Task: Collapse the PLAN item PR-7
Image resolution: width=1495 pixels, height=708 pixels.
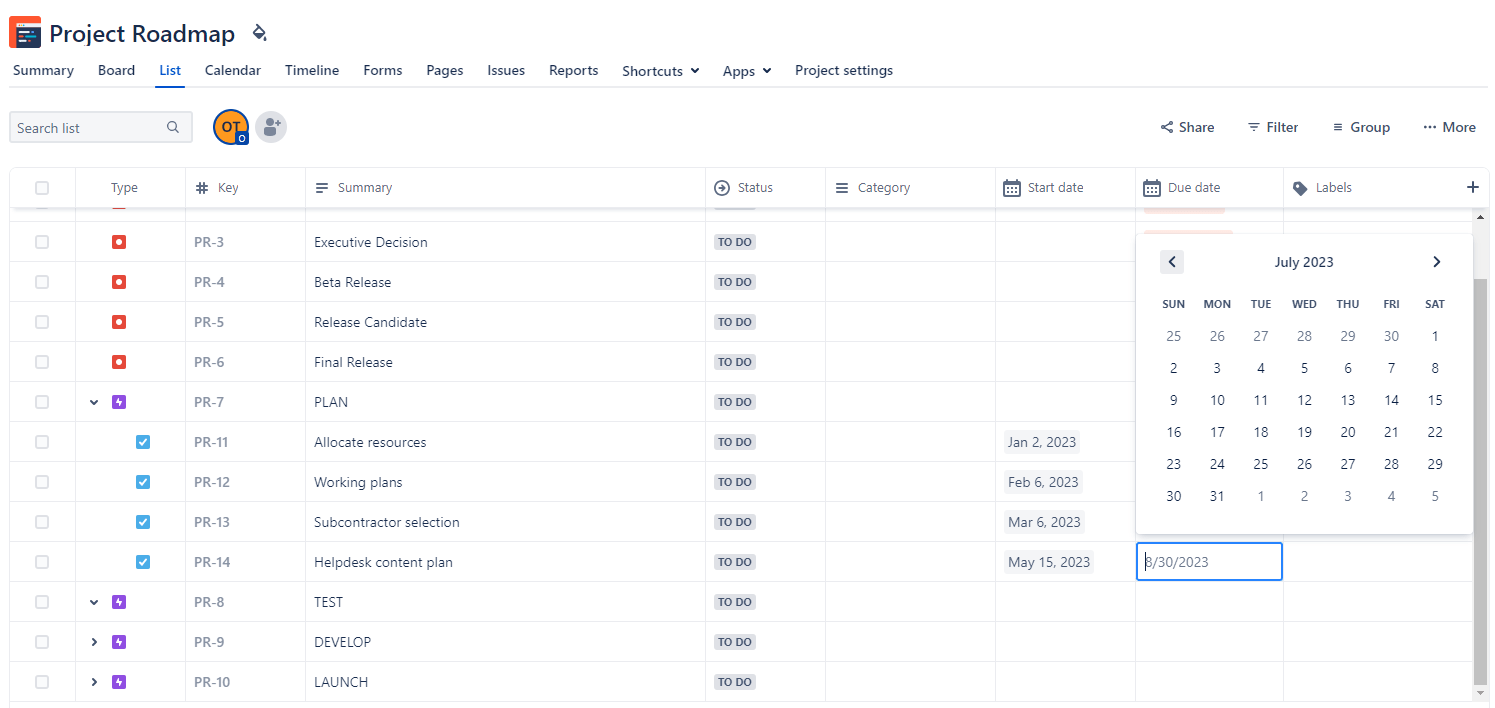Action: [x=94, y=401]
